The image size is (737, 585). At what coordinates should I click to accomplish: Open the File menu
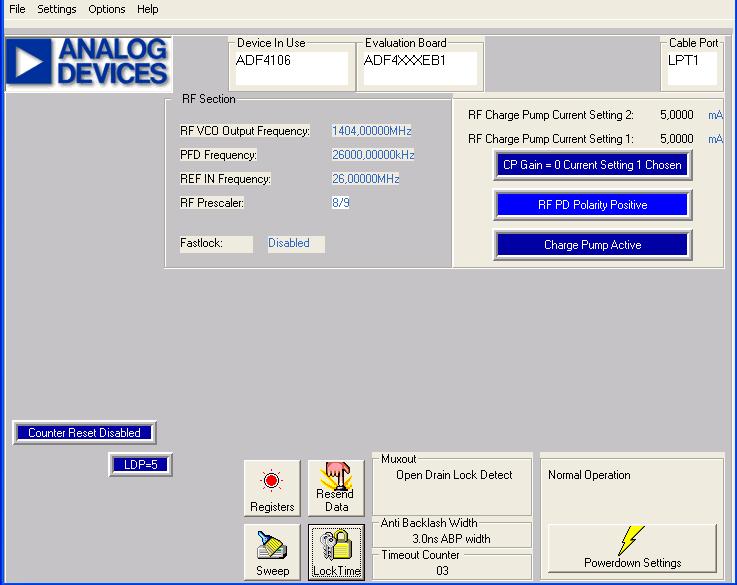coord(17,9)
